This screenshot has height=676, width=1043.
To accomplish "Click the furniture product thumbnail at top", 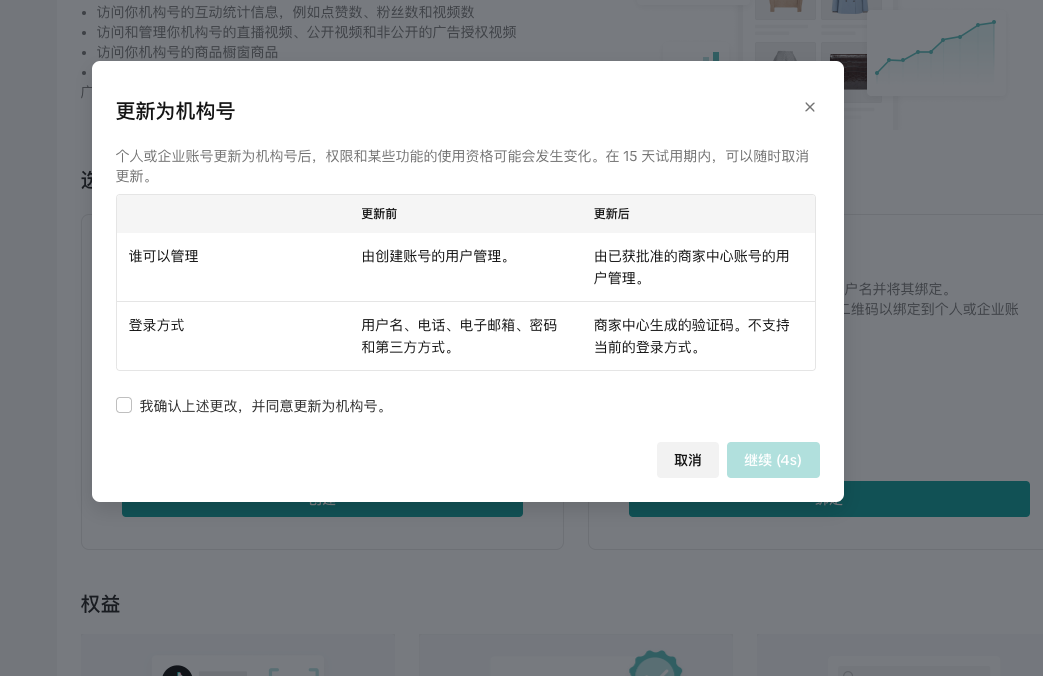I will point(785,8).
